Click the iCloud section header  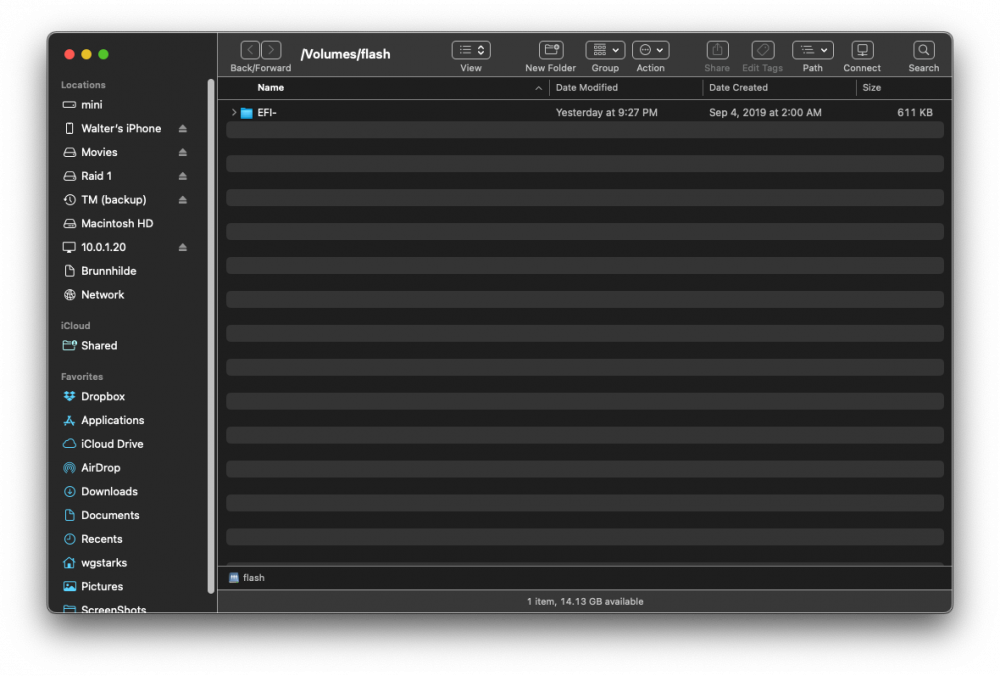click(75, 325)
